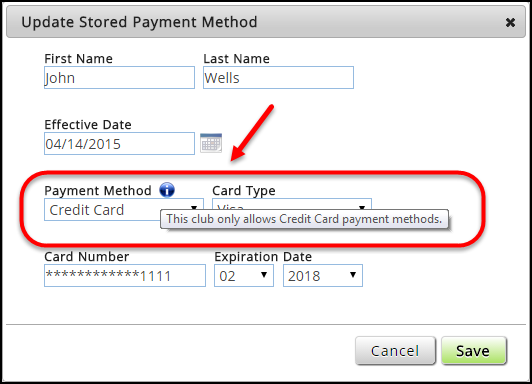The image size is (532, 384).
Task: Cancel the payment method update
Action: point(395,351)
